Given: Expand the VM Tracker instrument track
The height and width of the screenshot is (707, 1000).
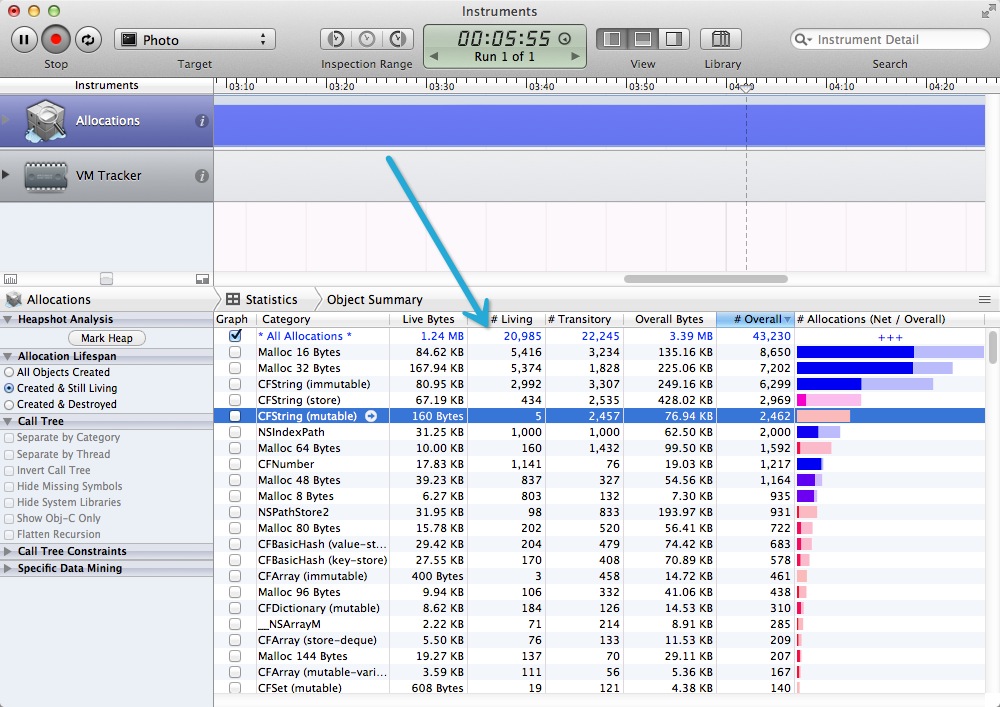Looking at the screenshot, I should (6, 175).
